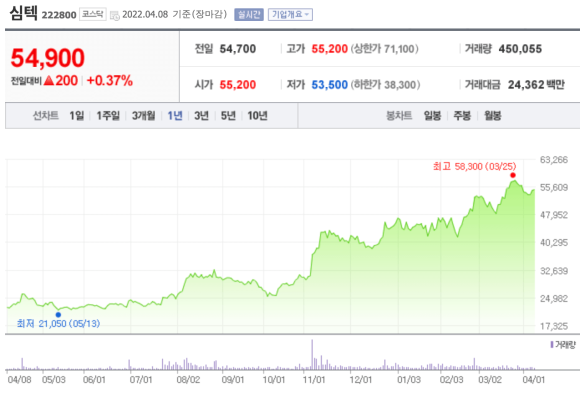Click the 11/01 date label on axis
The height and width of the screenshot is (393, 580).
(314, 380)
